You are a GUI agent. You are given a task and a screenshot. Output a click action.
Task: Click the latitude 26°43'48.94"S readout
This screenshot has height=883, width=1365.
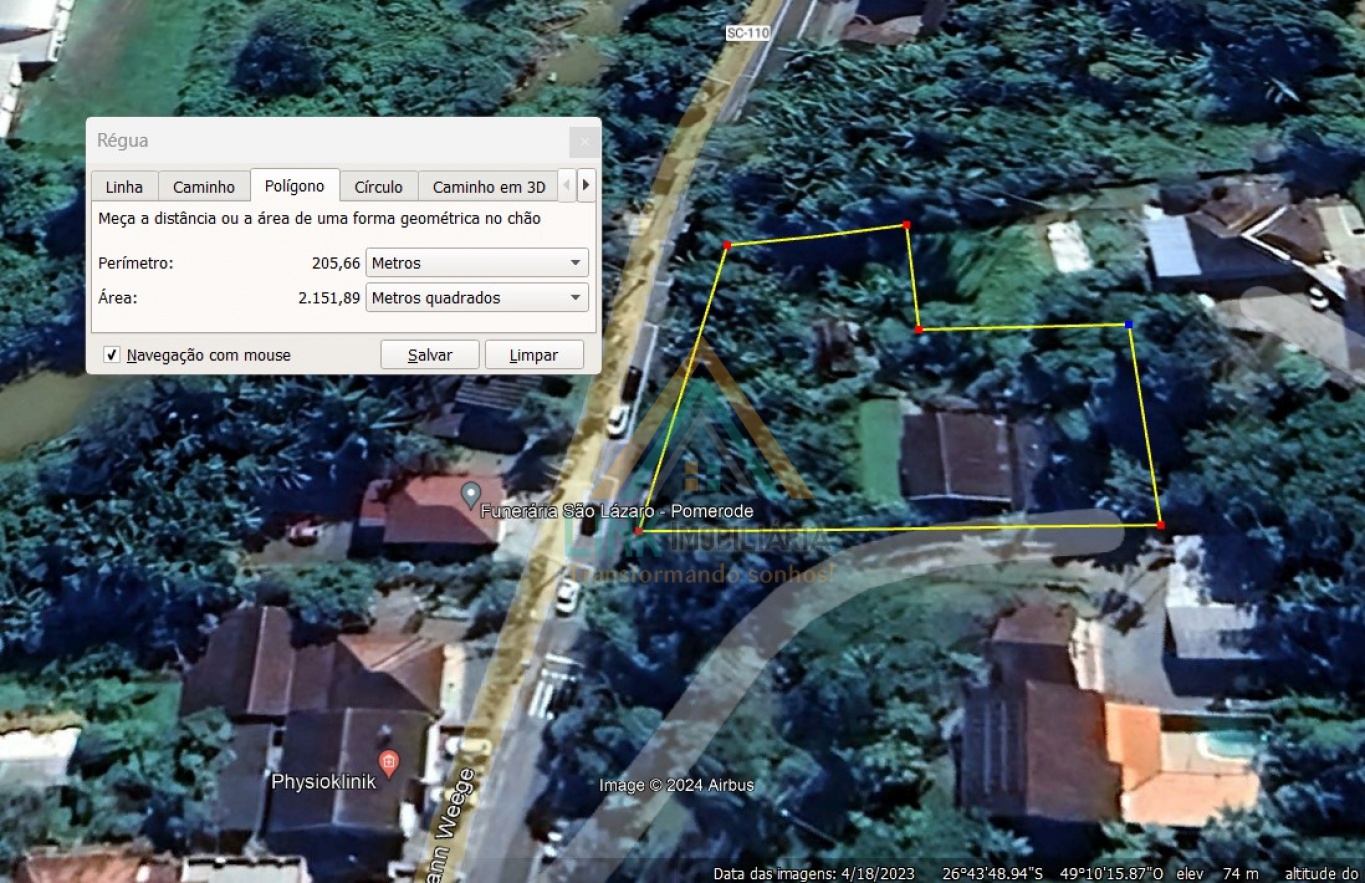(992, 873)
